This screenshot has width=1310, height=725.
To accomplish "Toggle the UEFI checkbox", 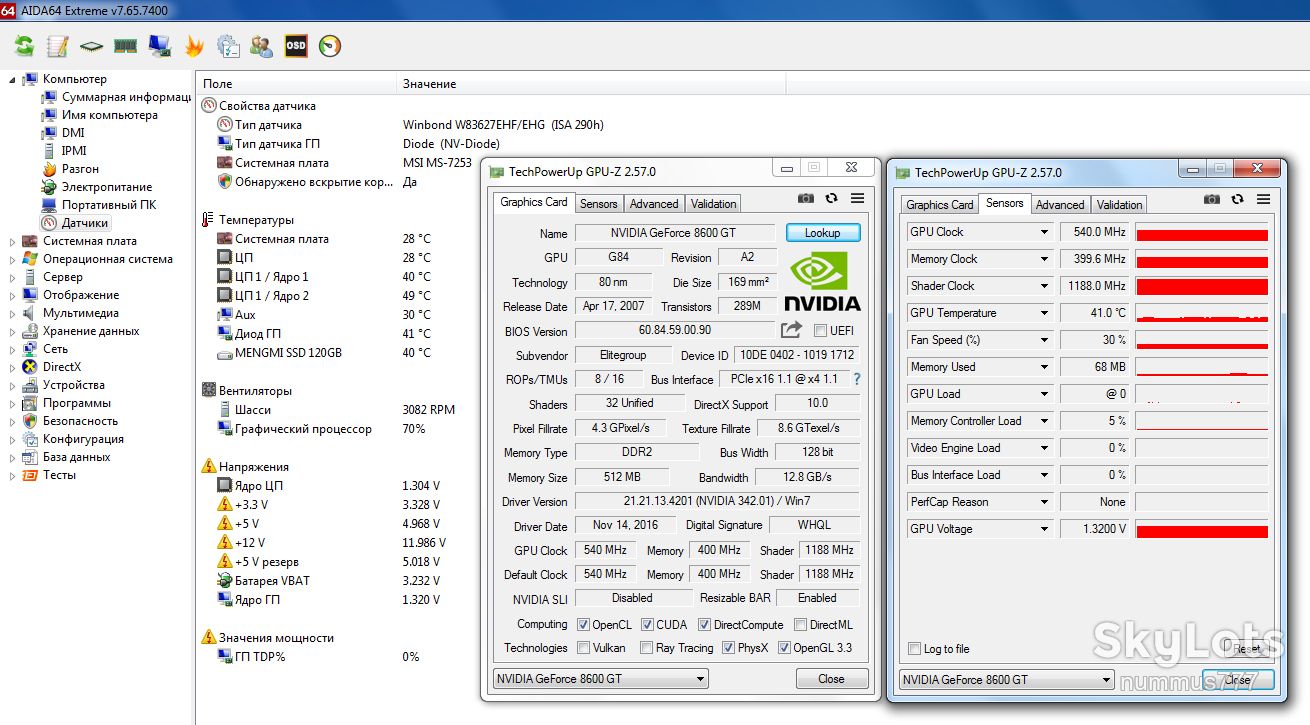I will pyautogui.click(x=820, y=331).
